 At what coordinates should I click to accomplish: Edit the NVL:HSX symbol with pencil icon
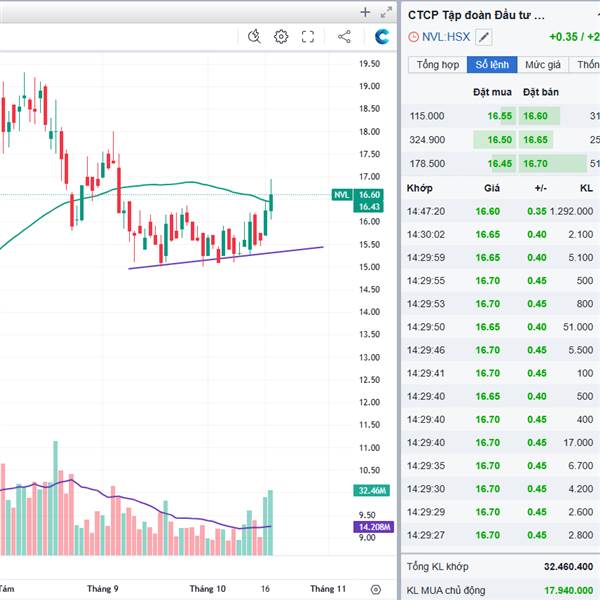click(484, 37)
